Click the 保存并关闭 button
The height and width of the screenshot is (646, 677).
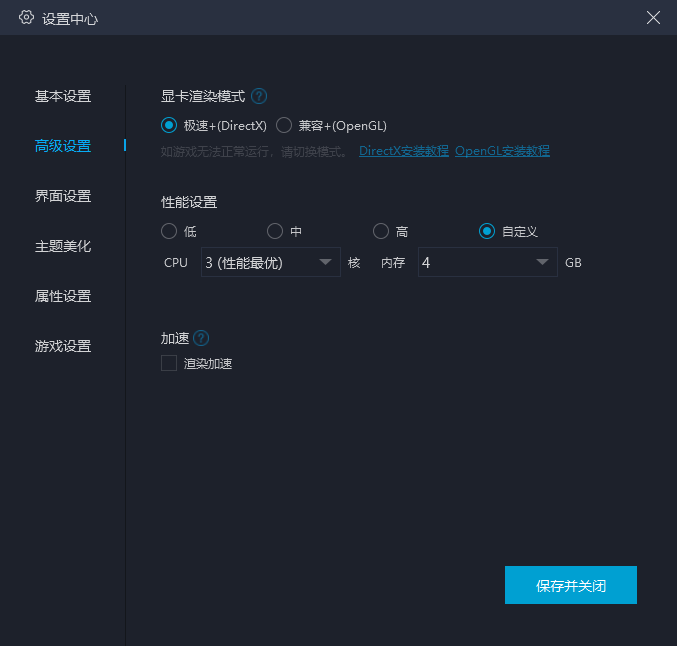[x=570, y=585]
